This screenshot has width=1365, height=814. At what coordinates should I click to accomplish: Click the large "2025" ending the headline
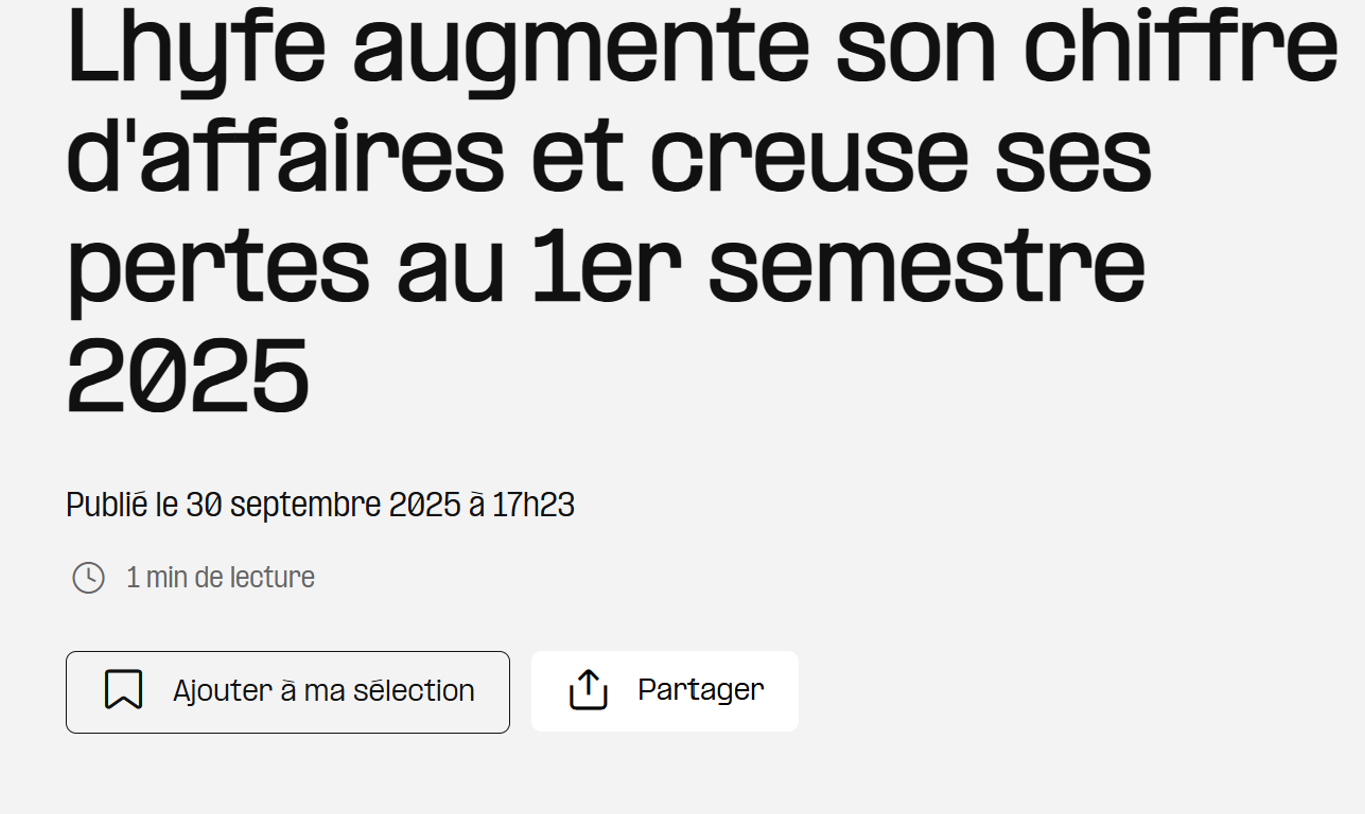188,378
